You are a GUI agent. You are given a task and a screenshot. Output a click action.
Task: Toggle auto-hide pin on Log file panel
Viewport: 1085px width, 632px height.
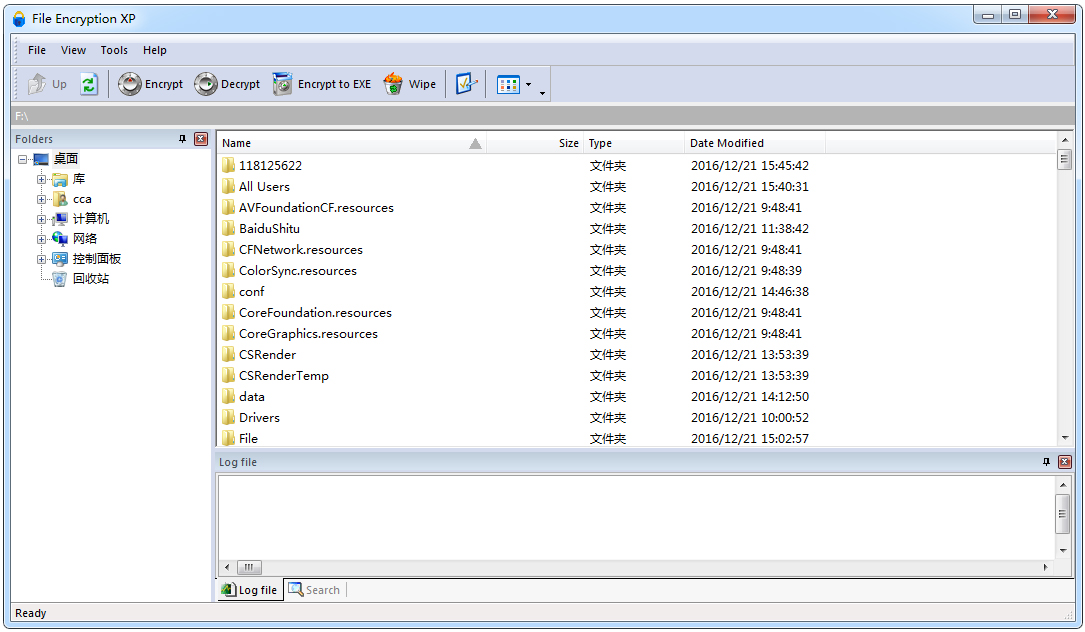coord(1047,462)
